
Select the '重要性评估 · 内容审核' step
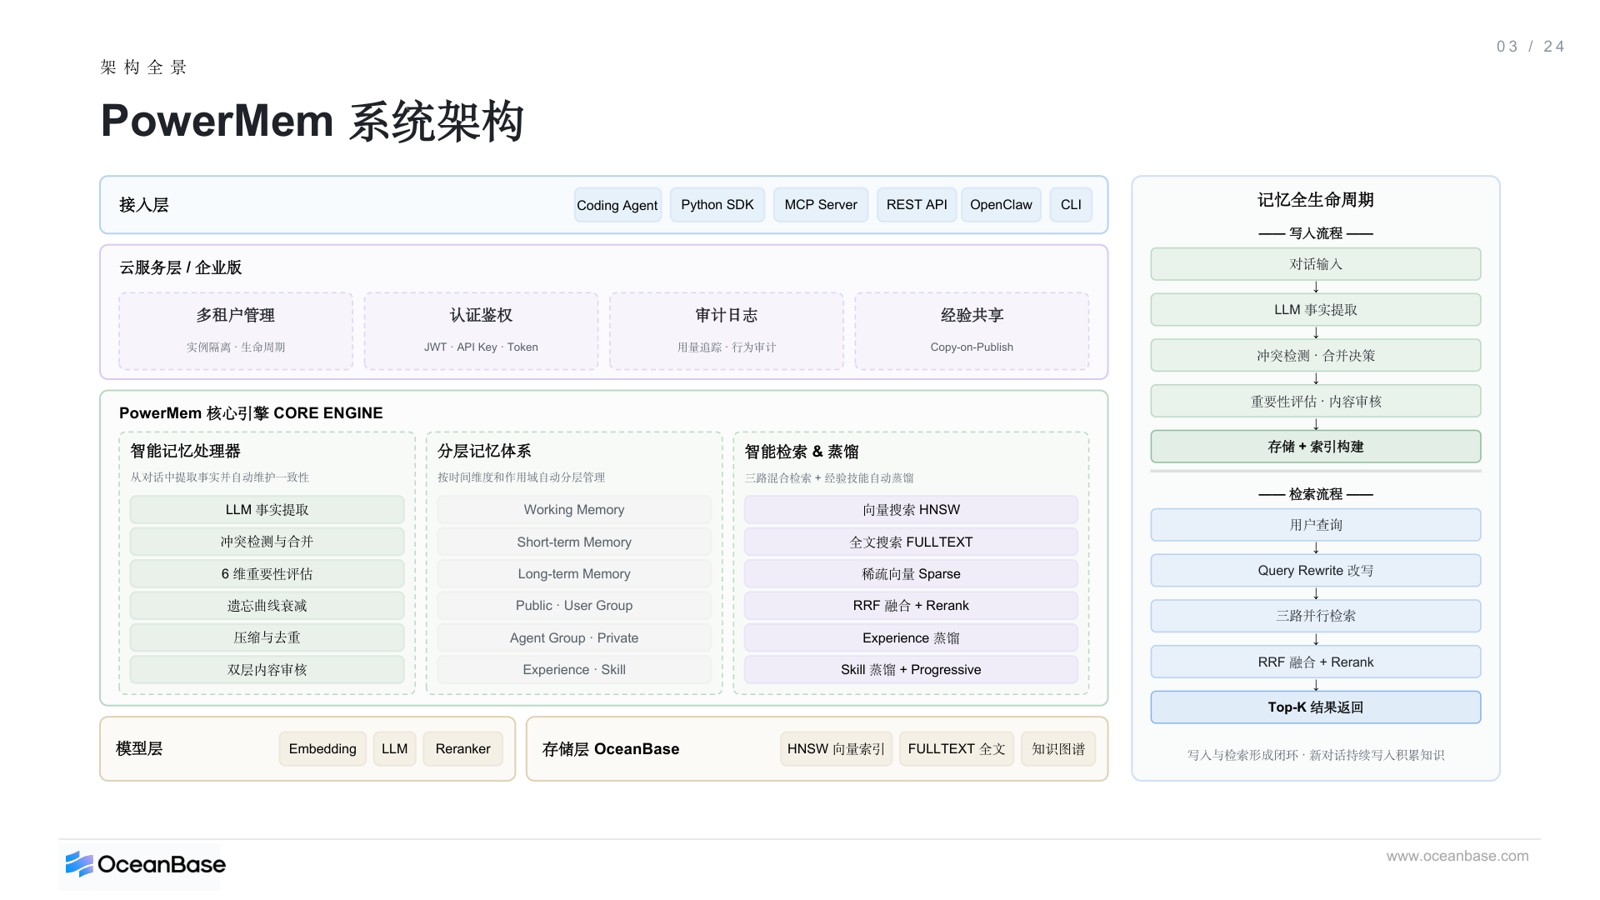(x=1316, y=401)
